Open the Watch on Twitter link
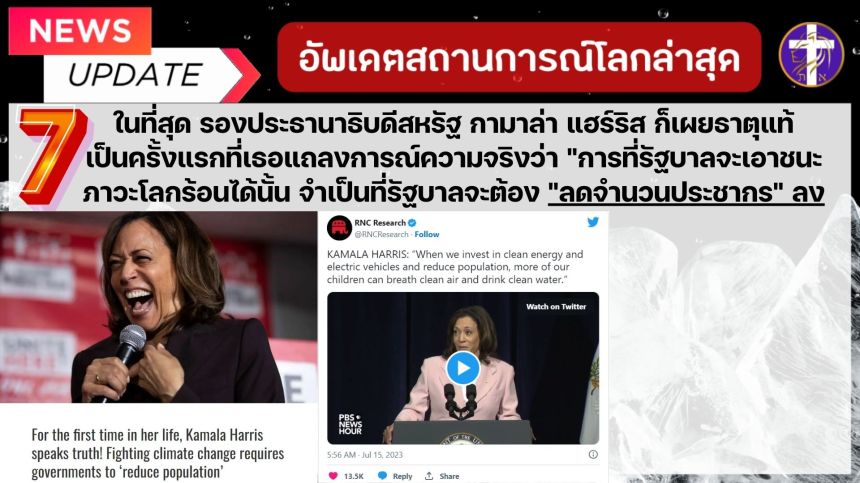Viewport: 860px width, 483px height. click(x=556, y=306)
